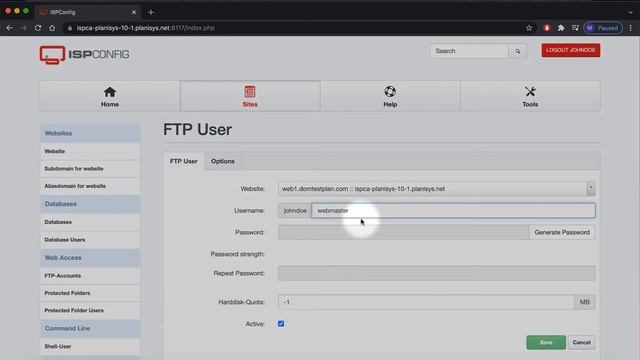Bookmark this page with star icon
This screenshot has width=640, height=360.
529,28
